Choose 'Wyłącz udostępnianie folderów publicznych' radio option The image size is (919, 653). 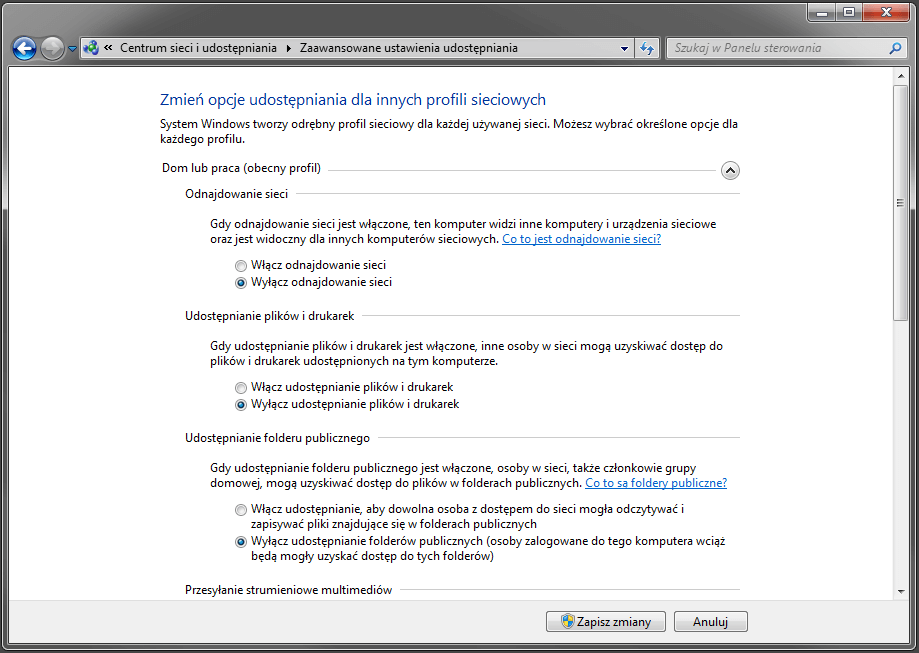240,541
